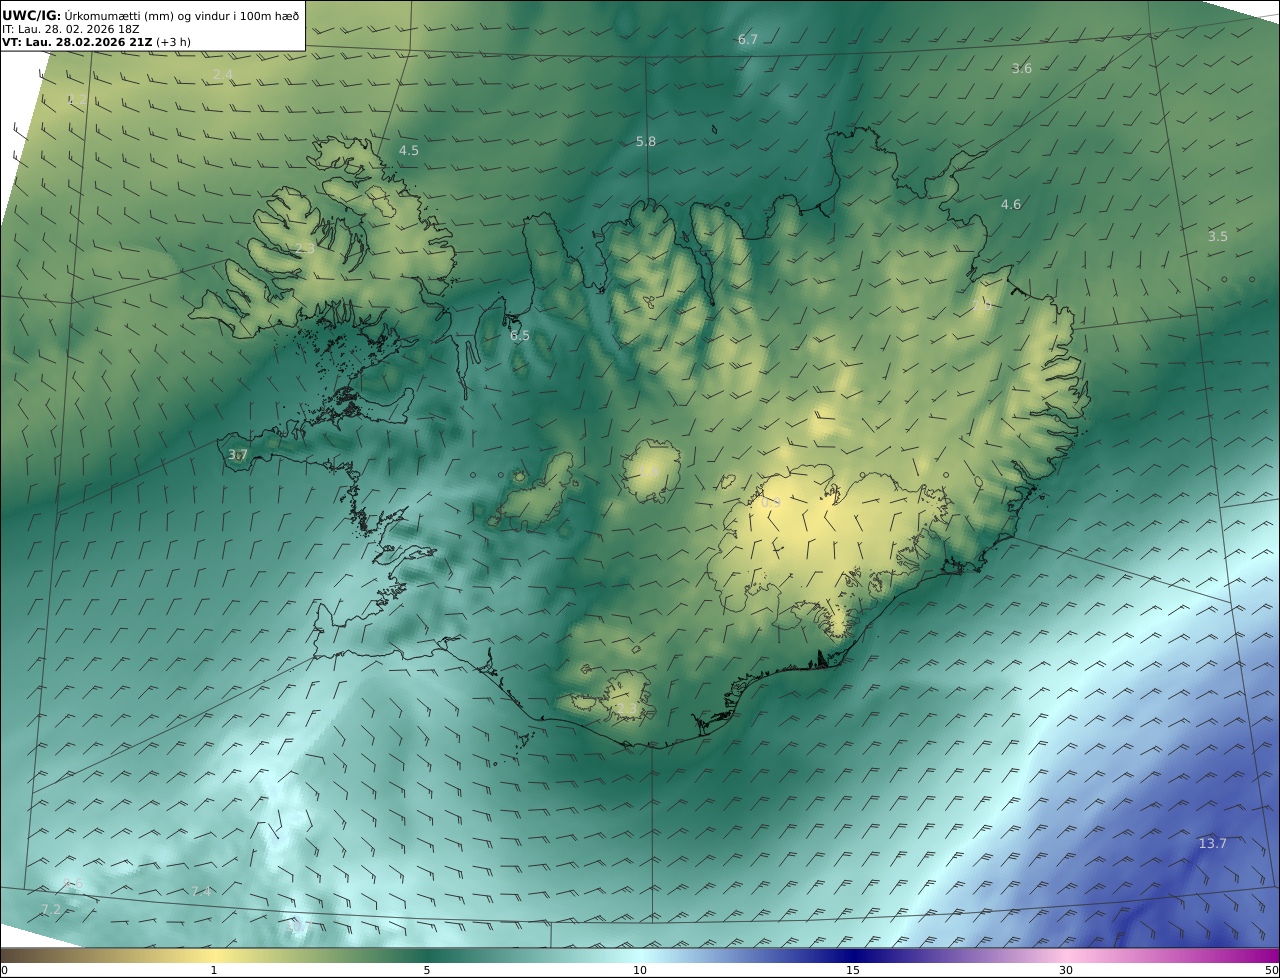Image resolution: width=1280 pixels, height=978 pixels.
Task: Click the 3.7 precipitation value label
Action: click(x=238, y=455)
